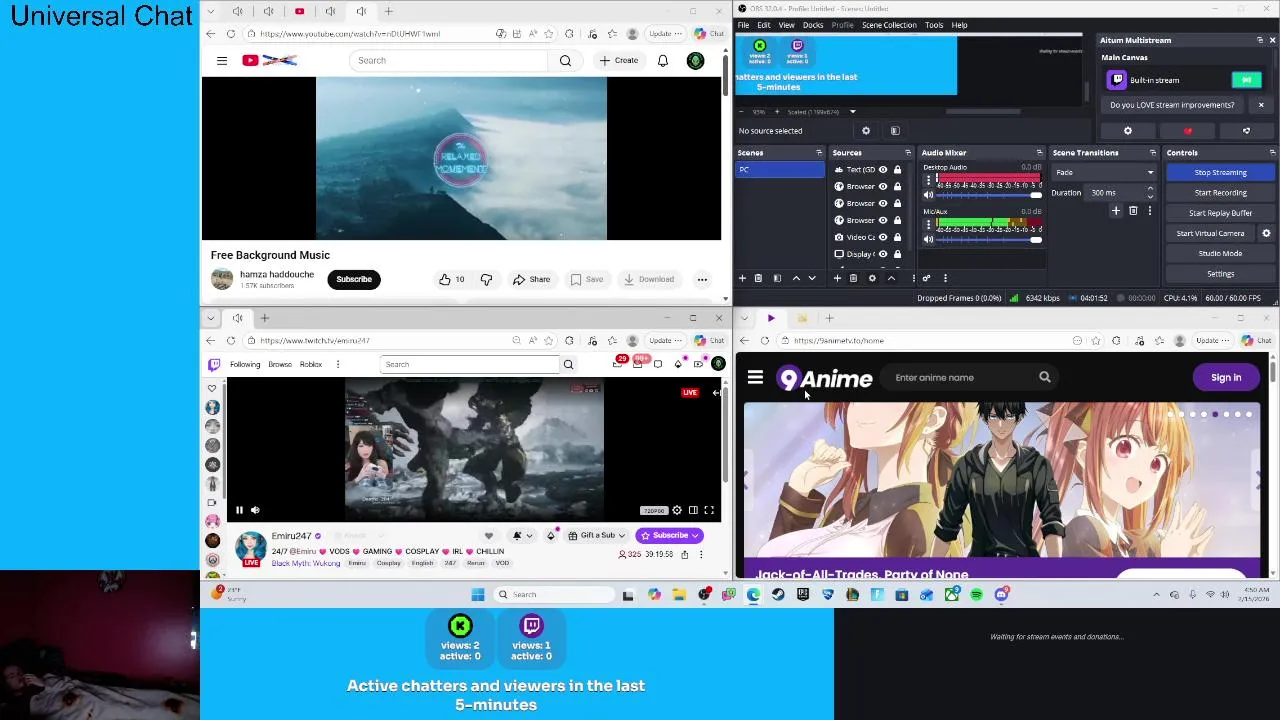Enter fullscreen on the Twitch player
Image resolution: width=1280 pixels, height=720 pixels.
tap(709, 510)
